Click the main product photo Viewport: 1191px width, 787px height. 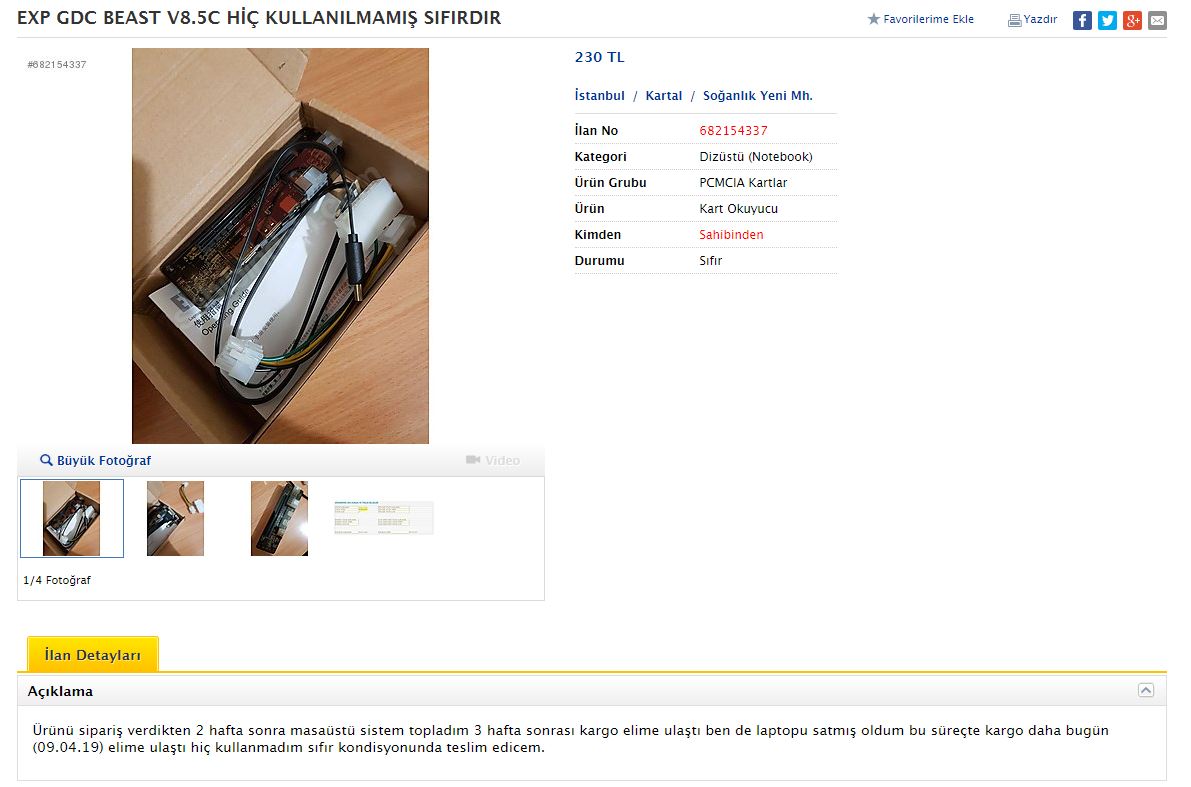280,246
